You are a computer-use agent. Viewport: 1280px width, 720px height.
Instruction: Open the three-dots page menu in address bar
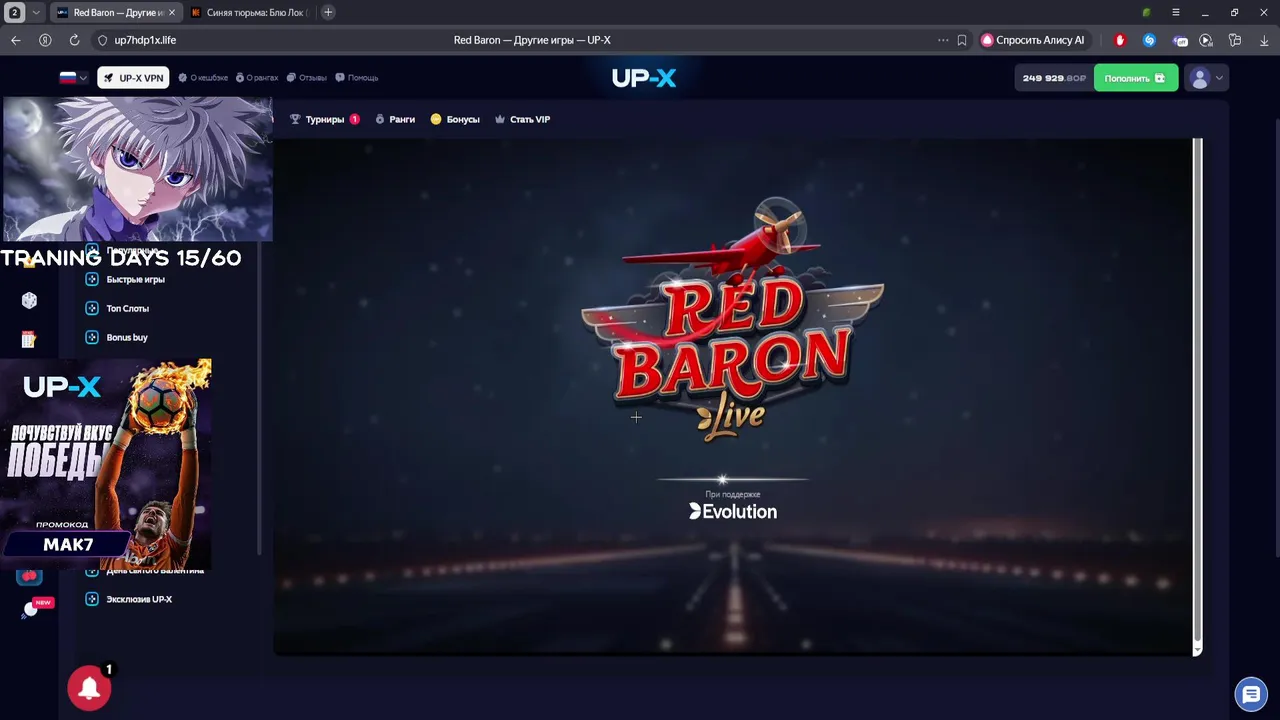tap(942, 40)
